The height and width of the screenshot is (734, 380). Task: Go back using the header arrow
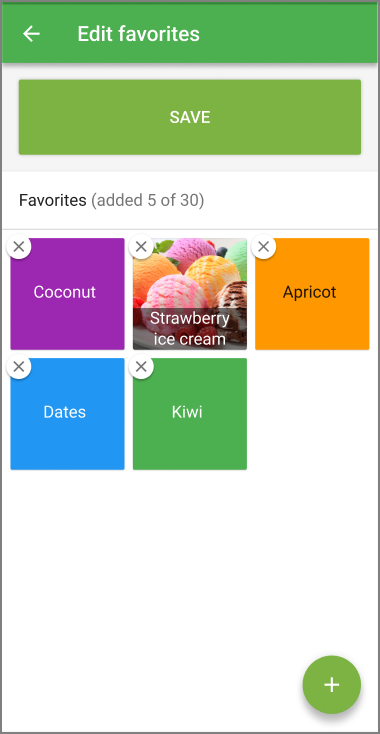(x=31, y=34)
